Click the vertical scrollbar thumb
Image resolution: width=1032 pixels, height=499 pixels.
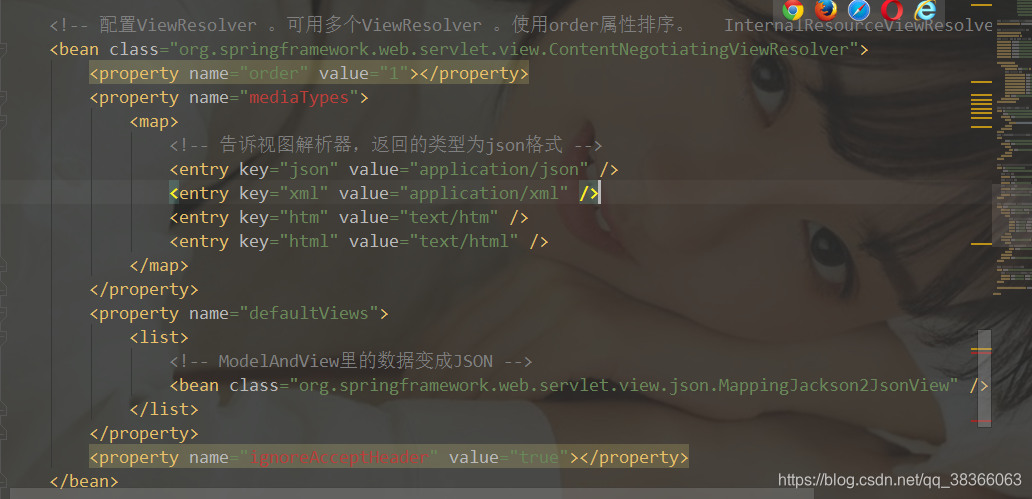pyautogui.click(x=984, y=379)
